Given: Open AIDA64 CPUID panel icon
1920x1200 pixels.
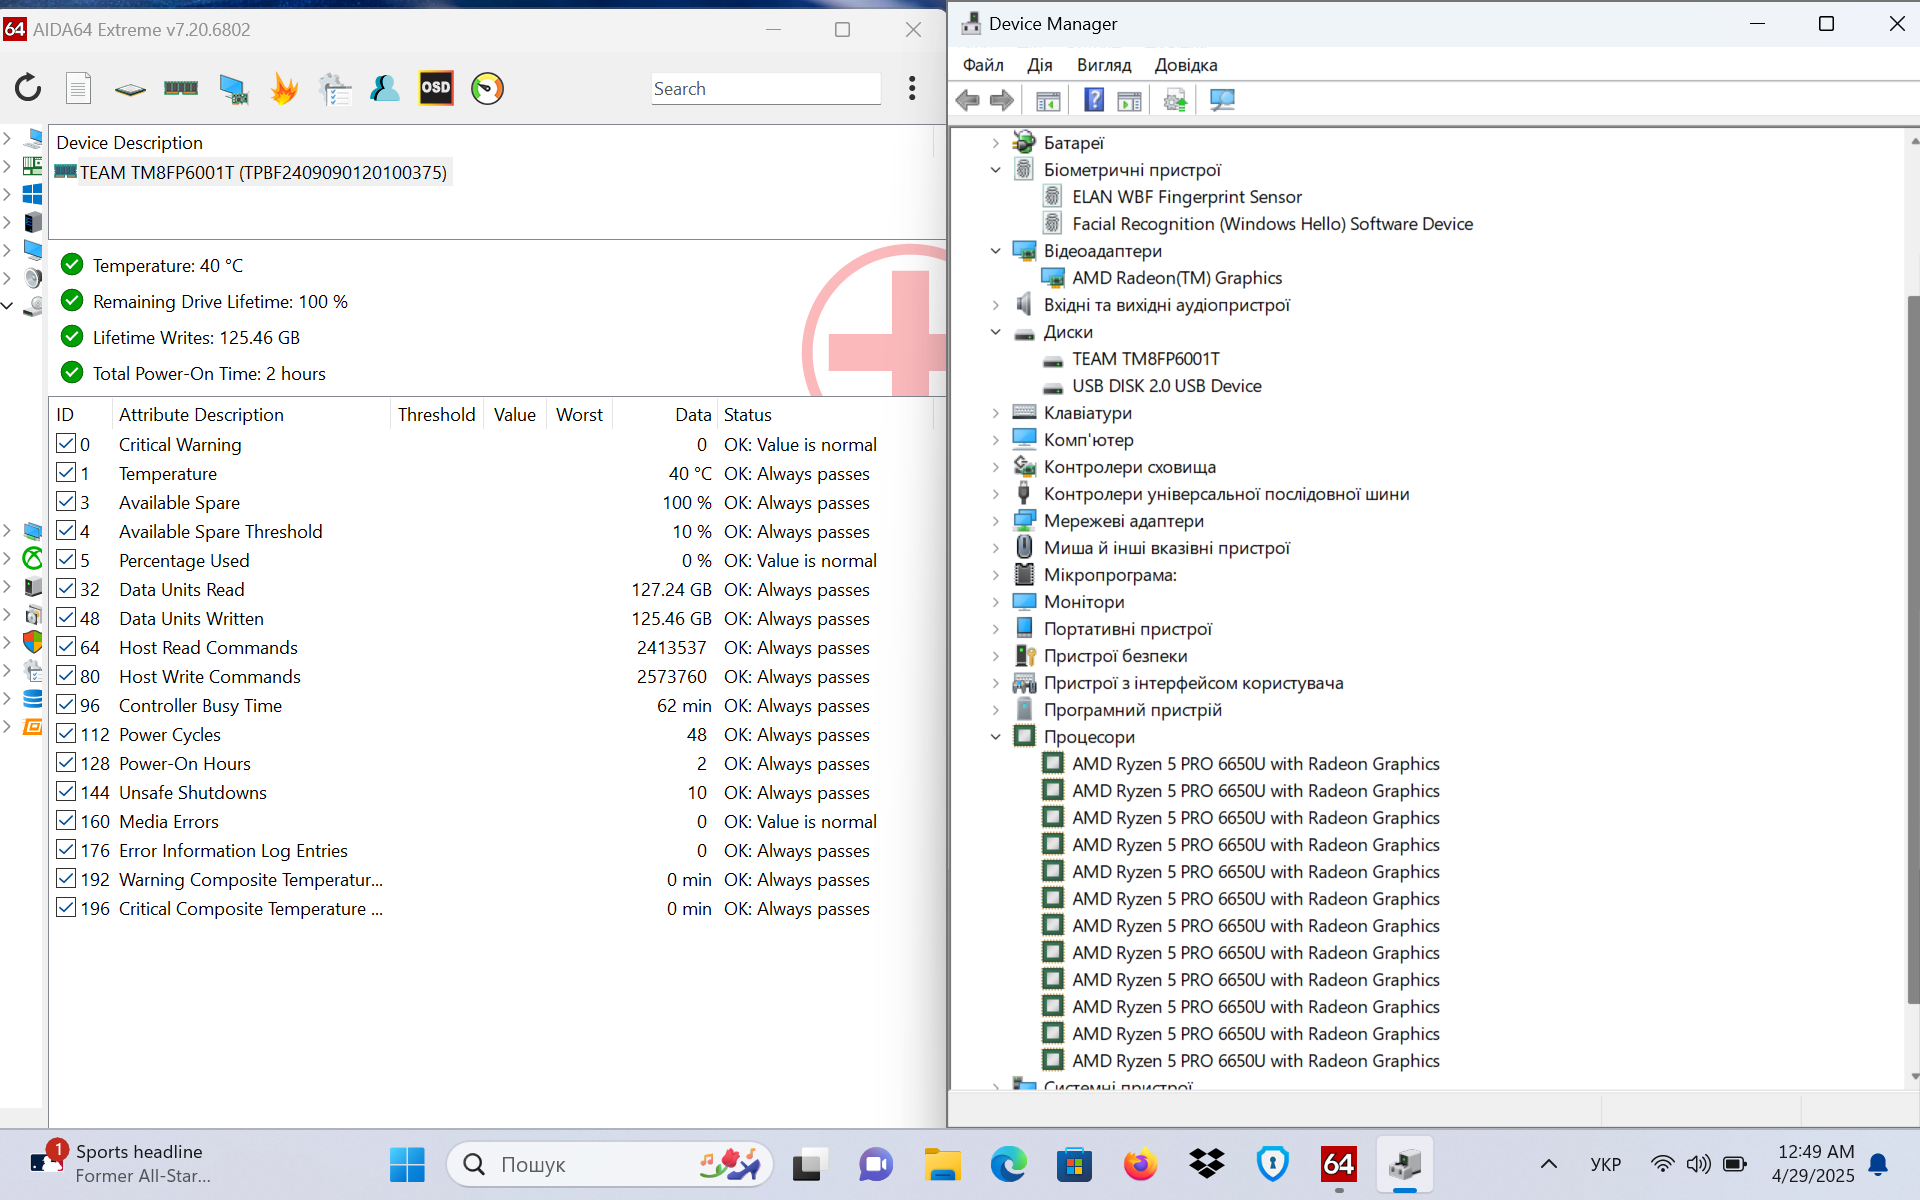Looking at the screenshot, I should (335, 89).
